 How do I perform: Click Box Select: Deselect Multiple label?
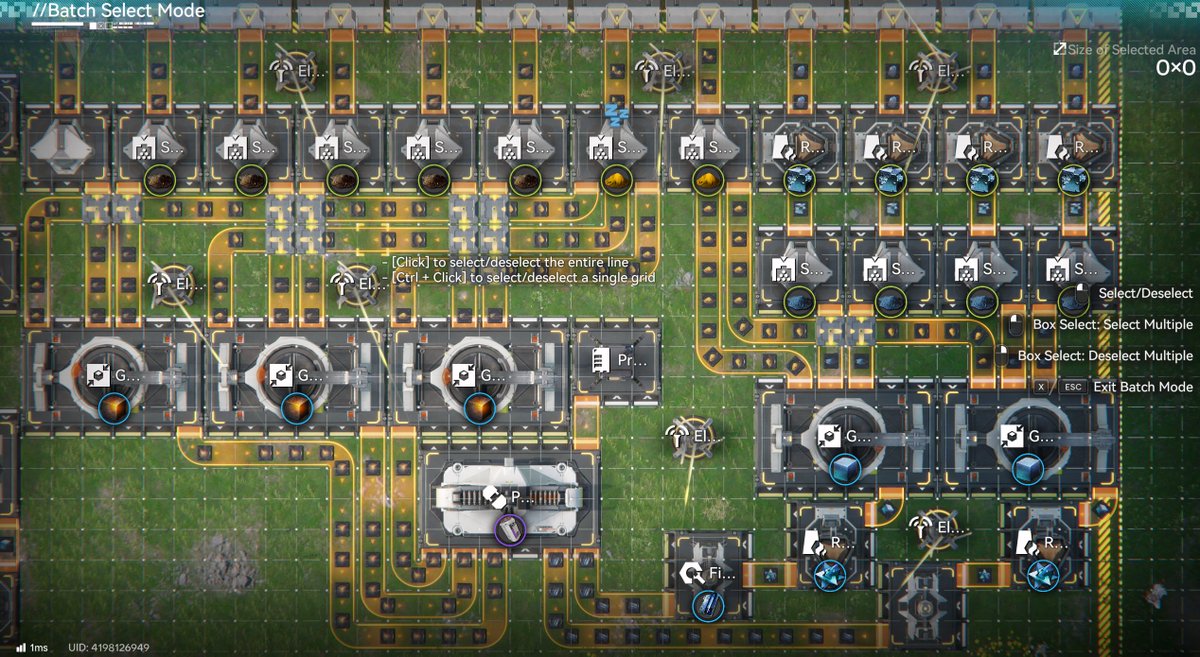click(x=1106, y=356)
